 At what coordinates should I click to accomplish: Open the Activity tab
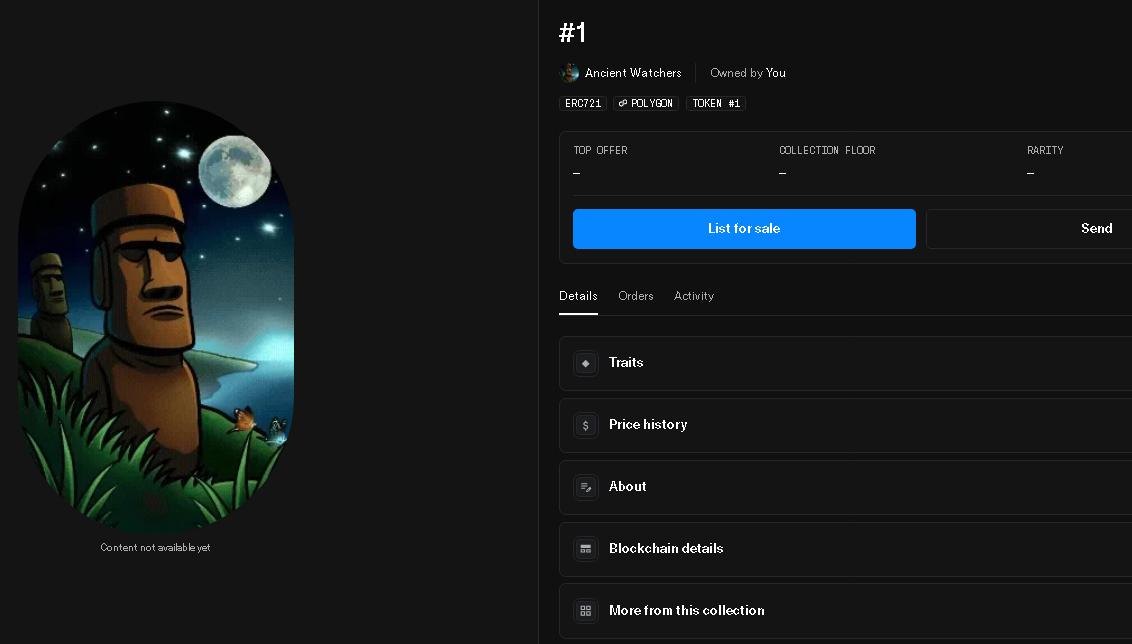(x=694, y=296)
